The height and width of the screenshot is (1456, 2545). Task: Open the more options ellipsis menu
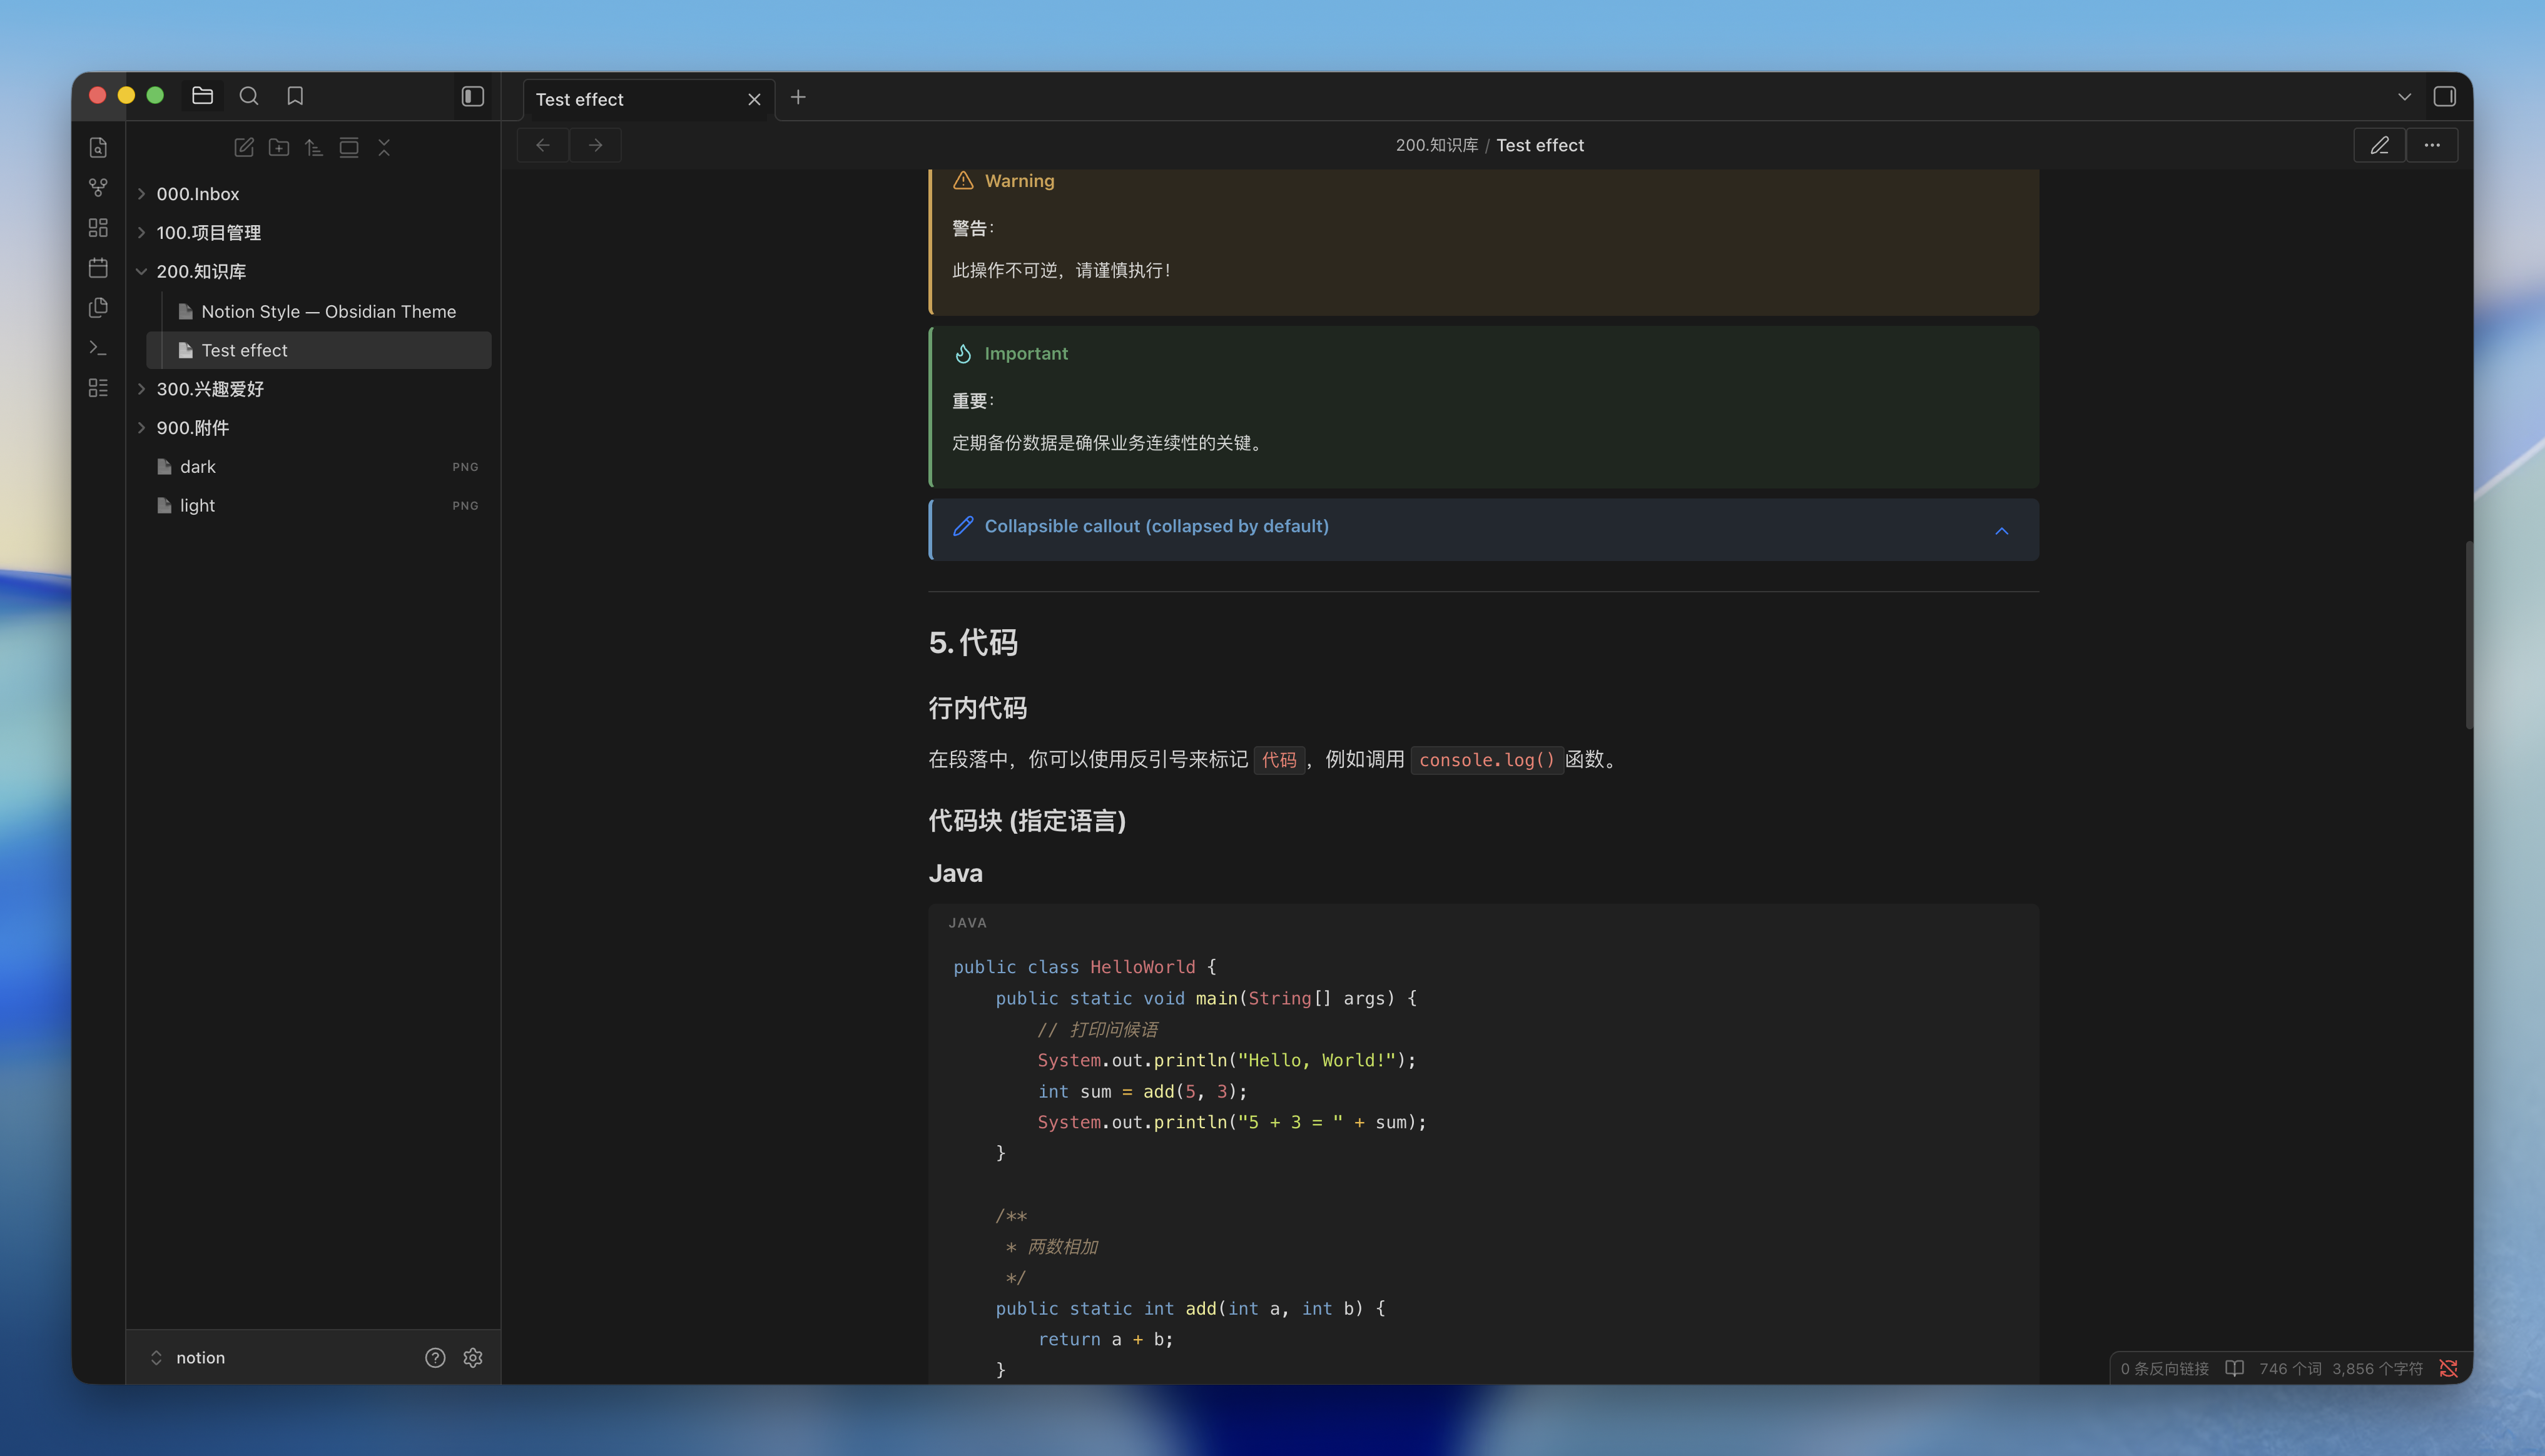[x=2432, y=146]
